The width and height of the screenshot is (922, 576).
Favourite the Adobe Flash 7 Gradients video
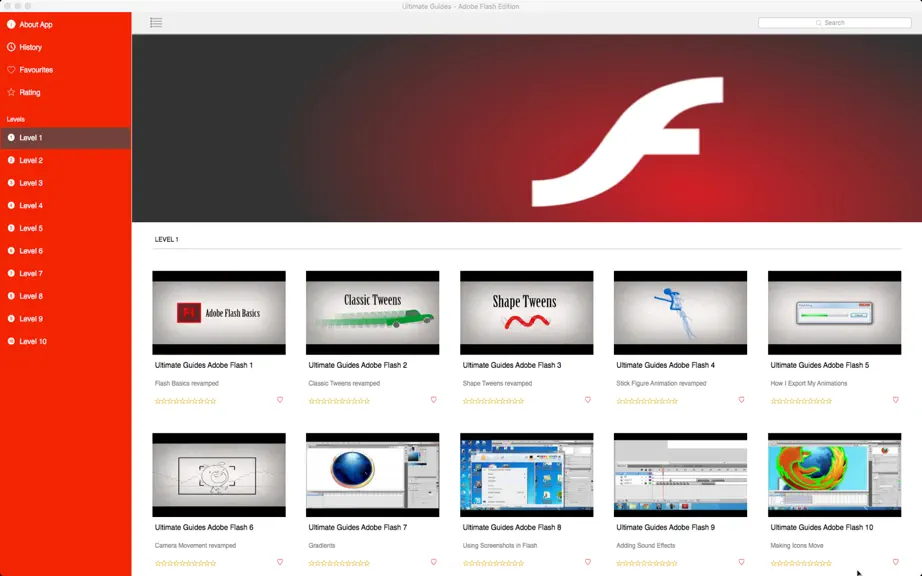click(x=433, y=562)
